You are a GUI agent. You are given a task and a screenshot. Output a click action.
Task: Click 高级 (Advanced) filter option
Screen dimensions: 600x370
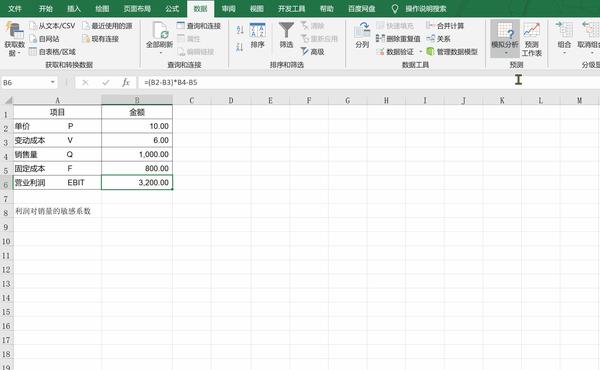coord(313,52)
